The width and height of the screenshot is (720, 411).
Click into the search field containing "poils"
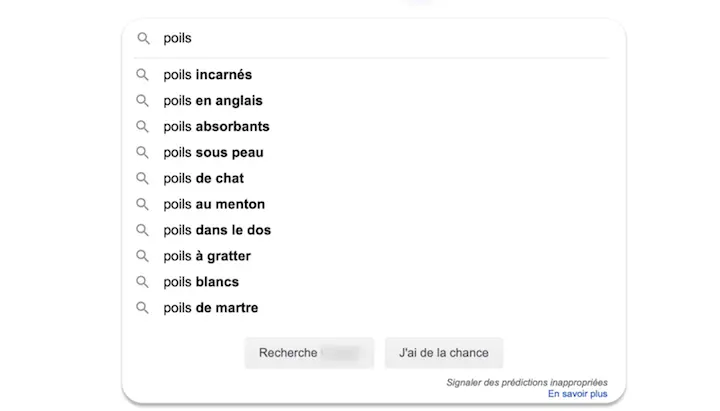tap(380, 38)
